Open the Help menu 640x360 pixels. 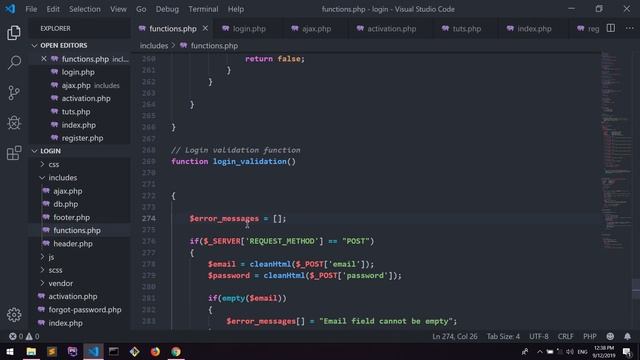pos(236,9)
